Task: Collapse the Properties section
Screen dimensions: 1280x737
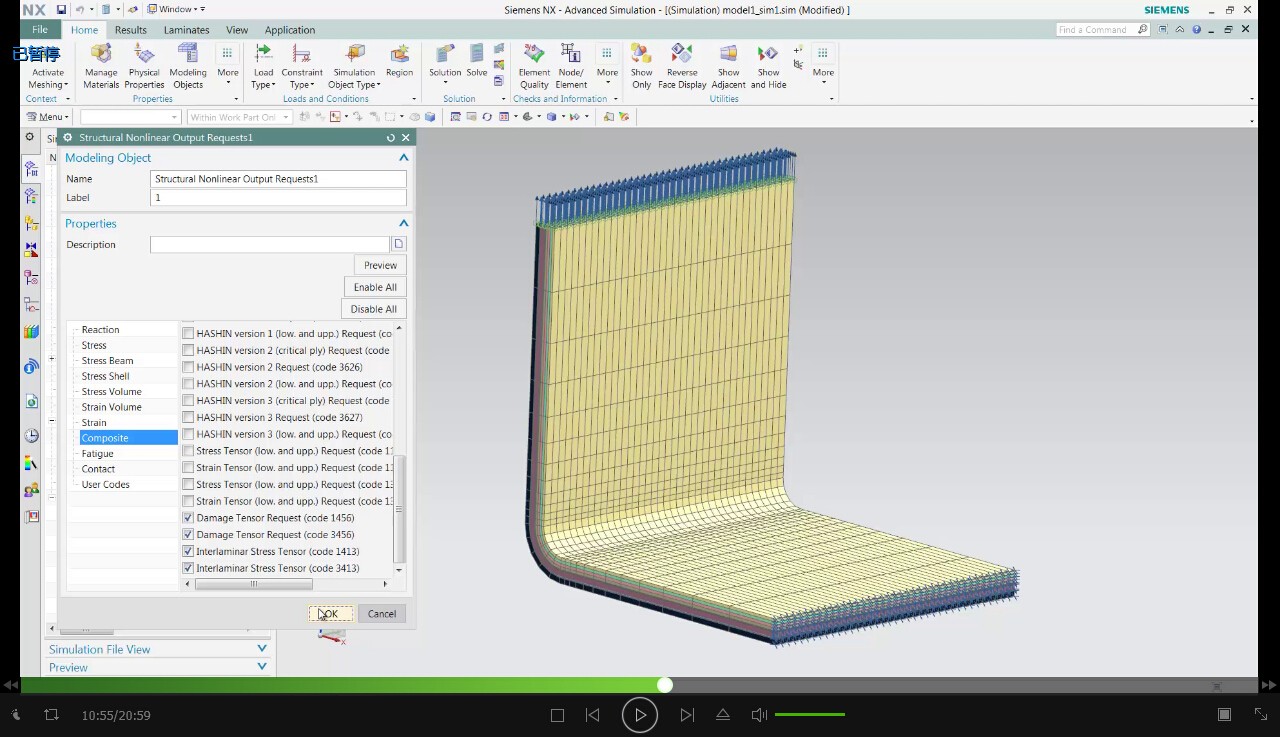Action: click(403, 224)
